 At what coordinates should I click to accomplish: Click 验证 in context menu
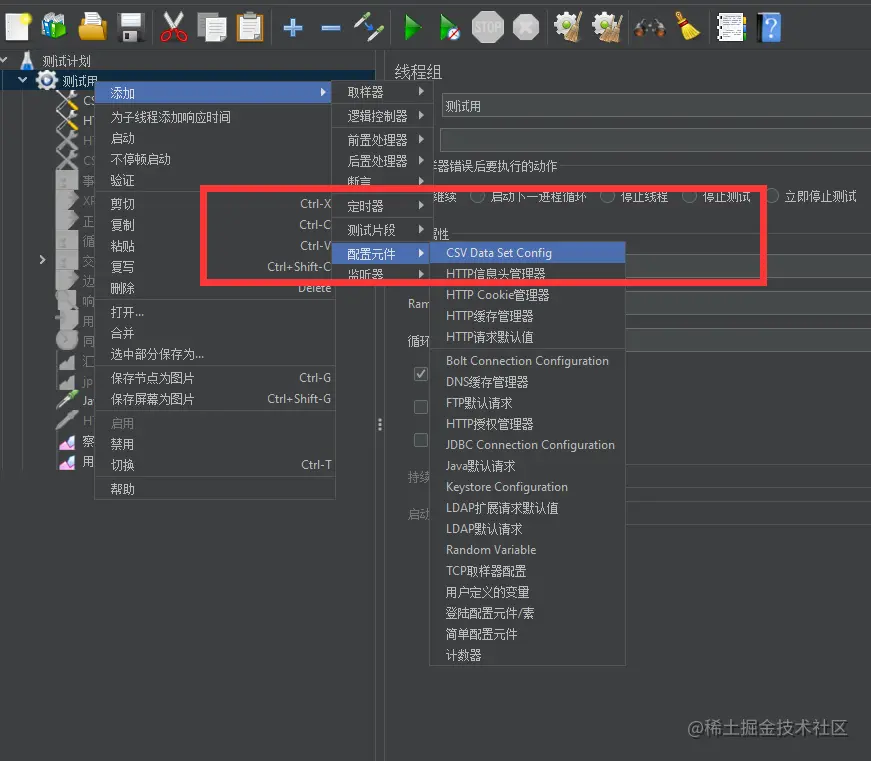click(x=214, y=181)
